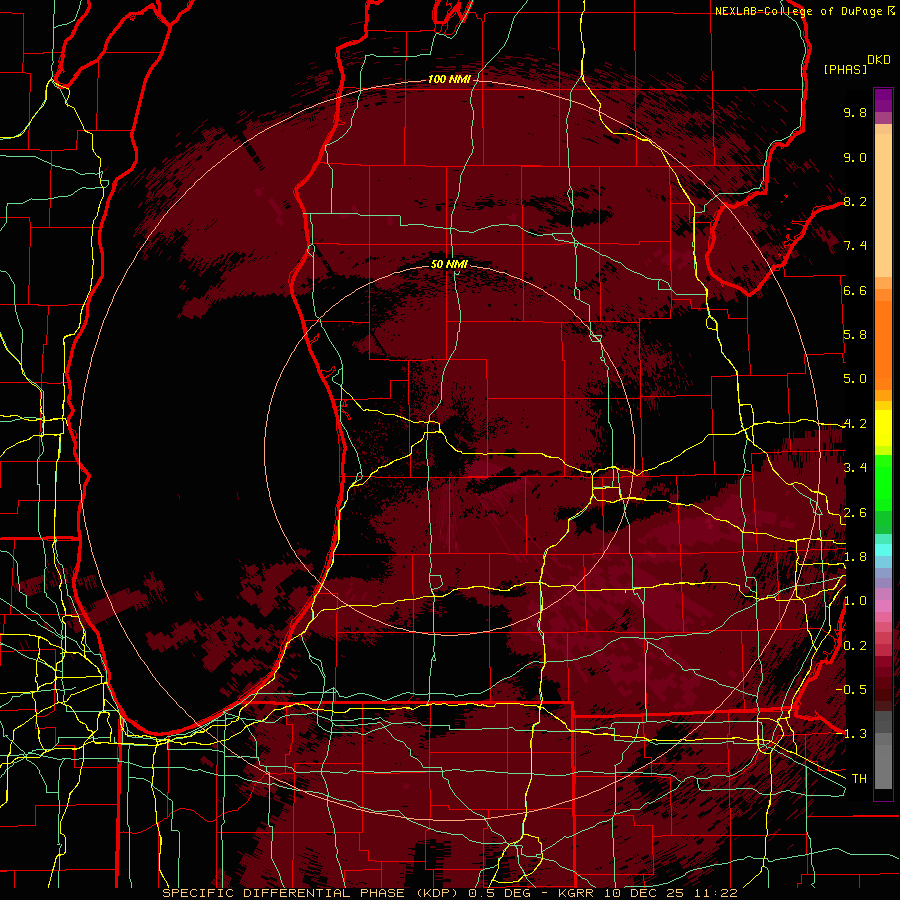Click the 50 NMI range ring label
This screenshot has width=900, height=900.
tap(449, 264)
